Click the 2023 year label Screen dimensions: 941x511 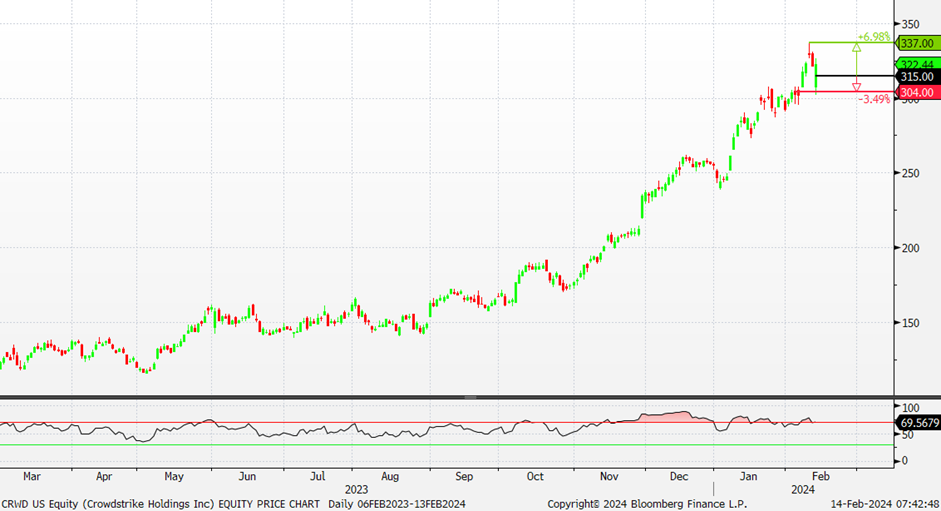(356, 490)
